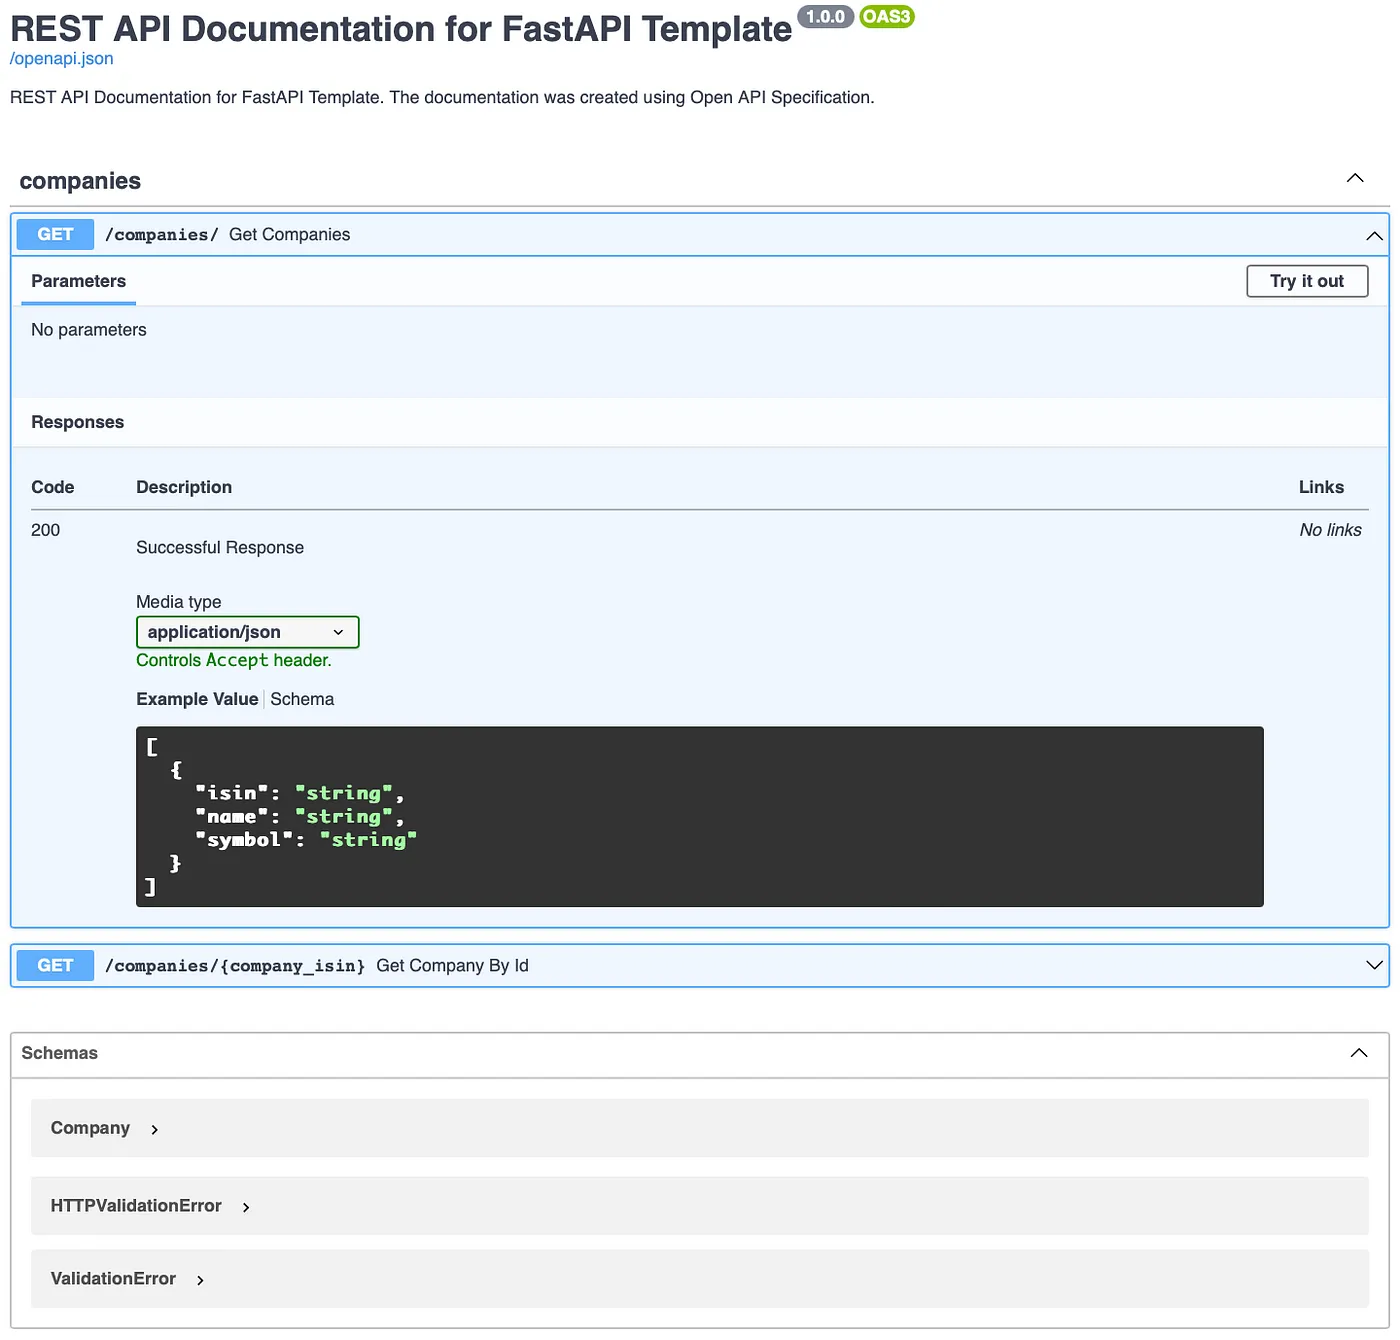This screenshot has height=1340, width=1400.
Task: Collapse the companies section with its chevron
Action: [x=1355, y=179]
